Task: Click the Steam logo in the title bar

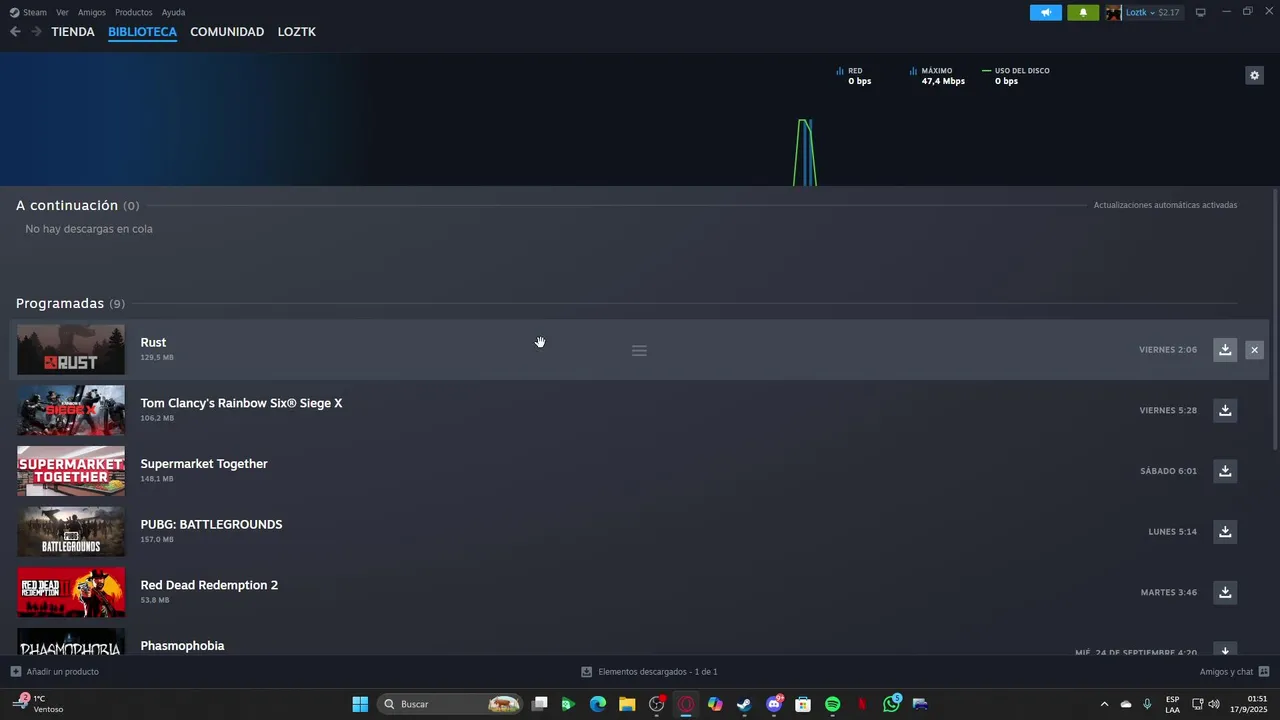Action: (x=14, y=12)
